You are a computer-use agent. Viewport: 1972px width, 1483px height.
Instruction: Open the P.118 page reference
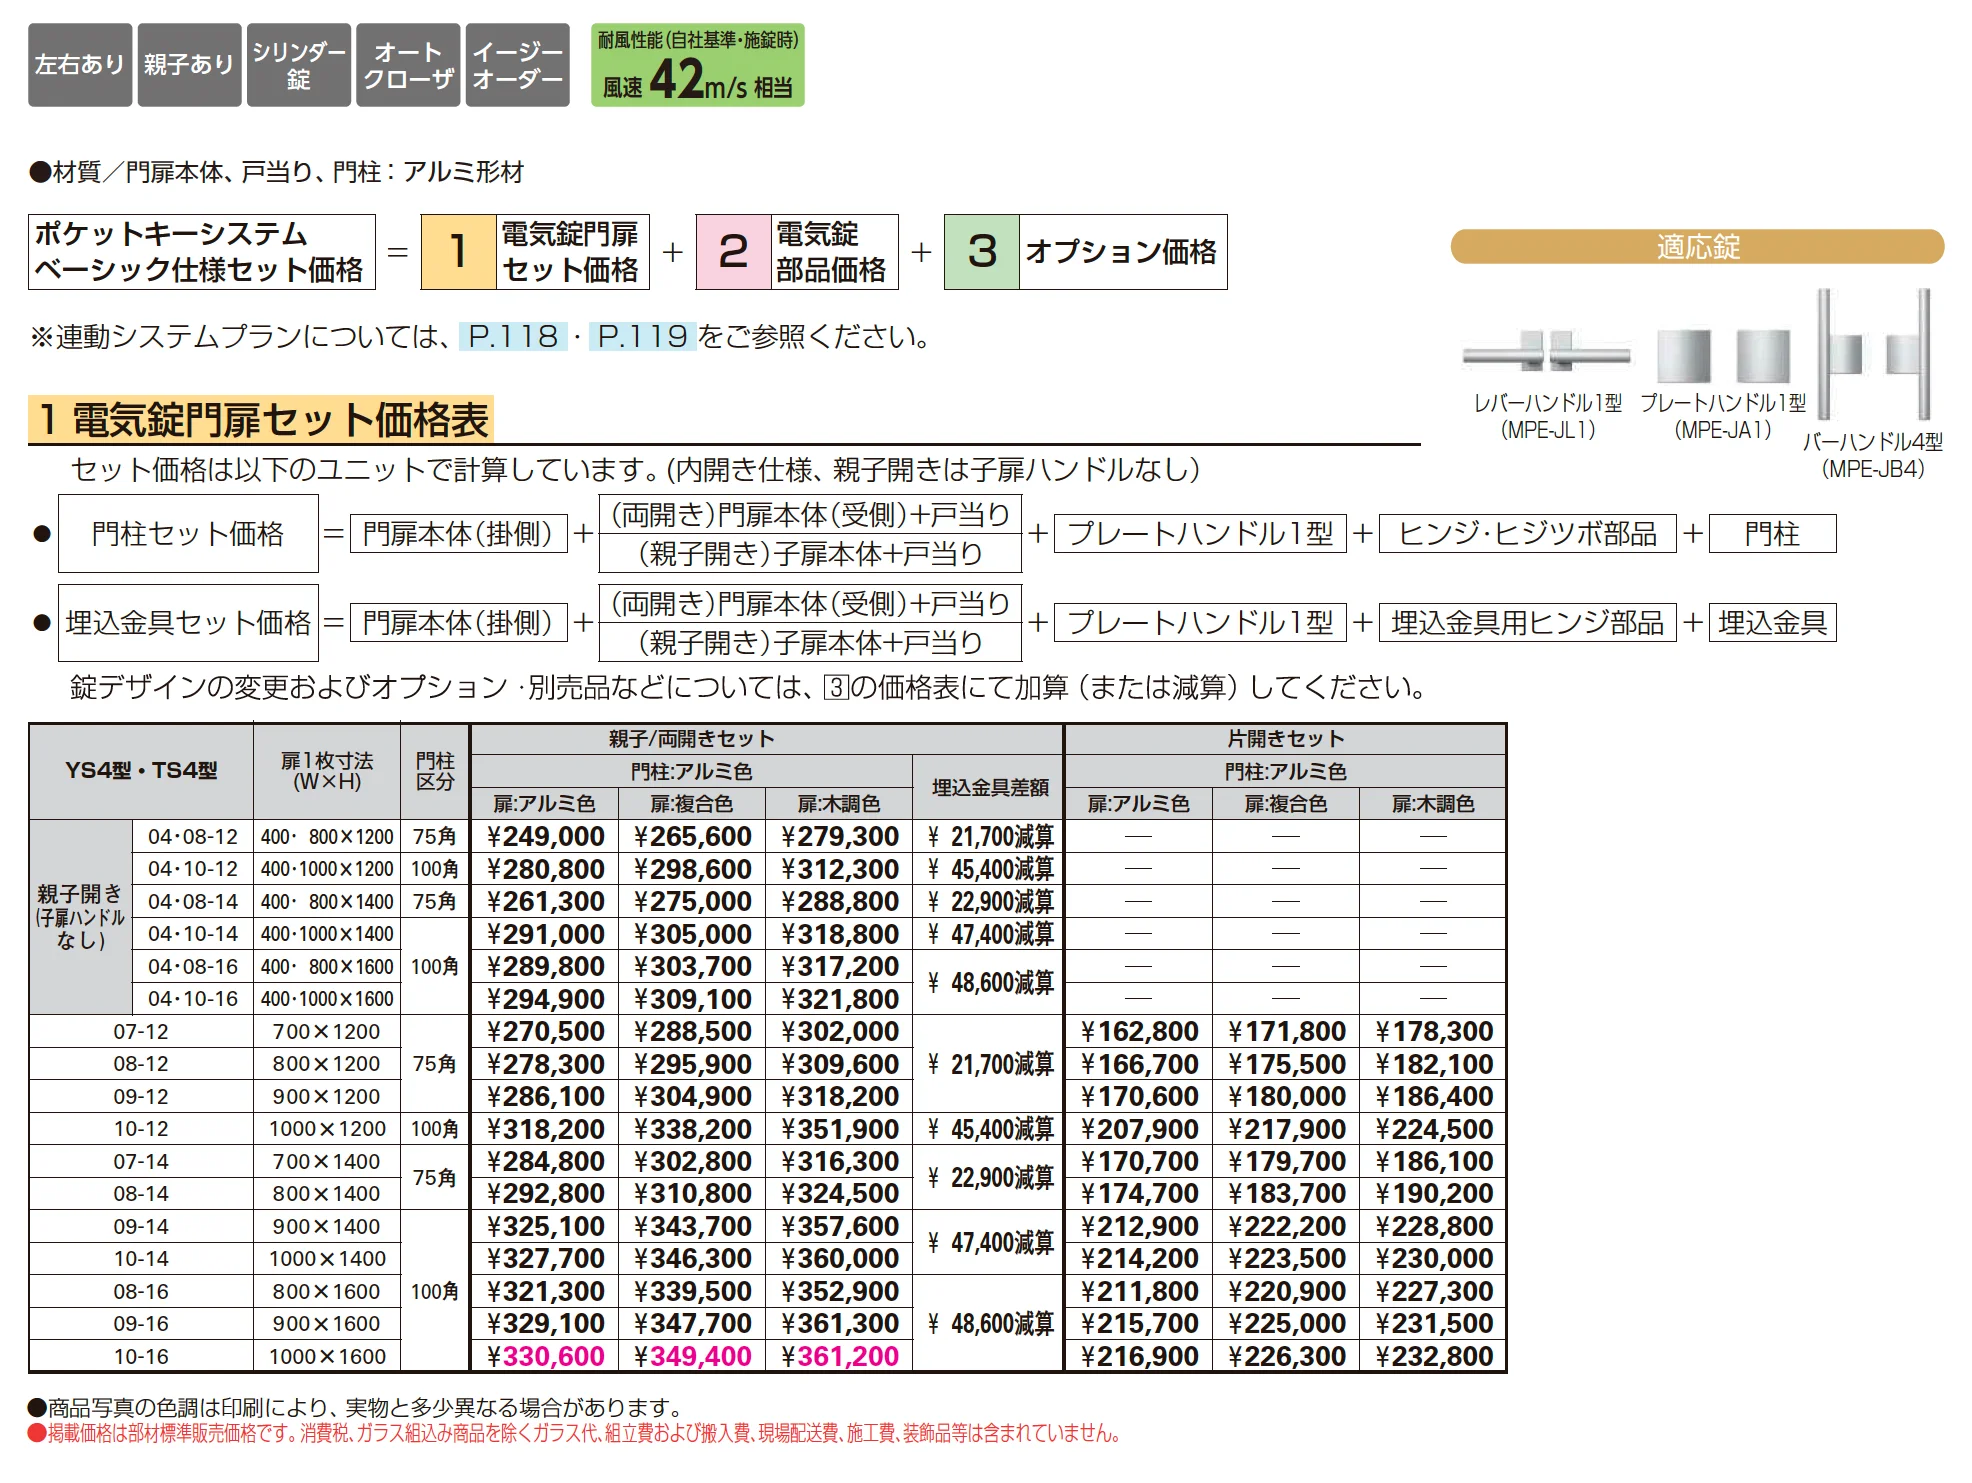coord(513,336)
